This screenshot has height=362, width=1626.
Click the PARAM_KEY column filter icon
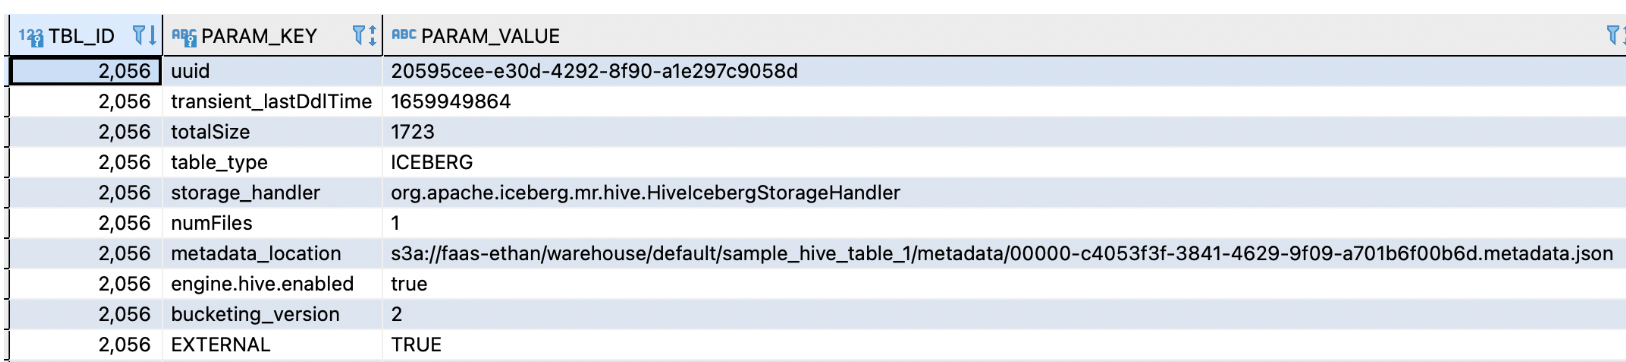359,36
